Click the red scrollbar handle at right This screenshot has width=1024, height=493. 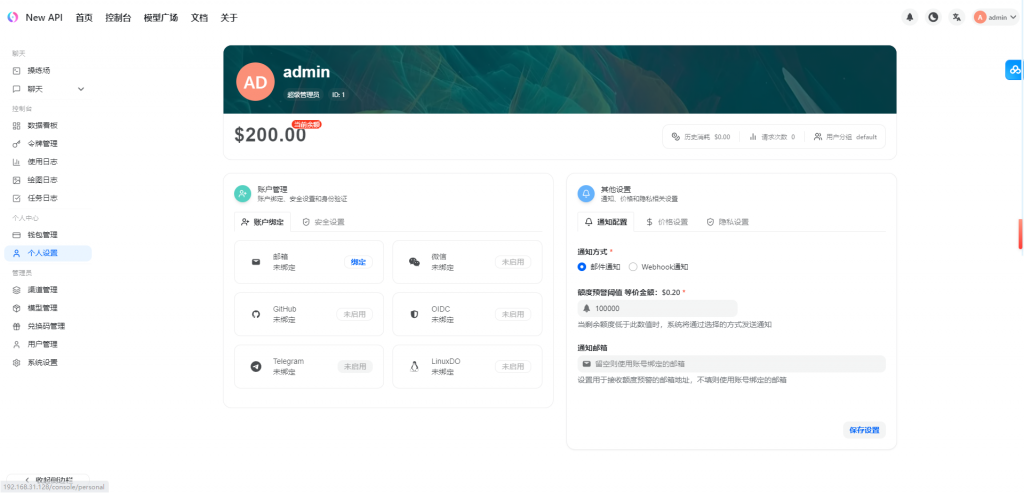coord(1021,234)
